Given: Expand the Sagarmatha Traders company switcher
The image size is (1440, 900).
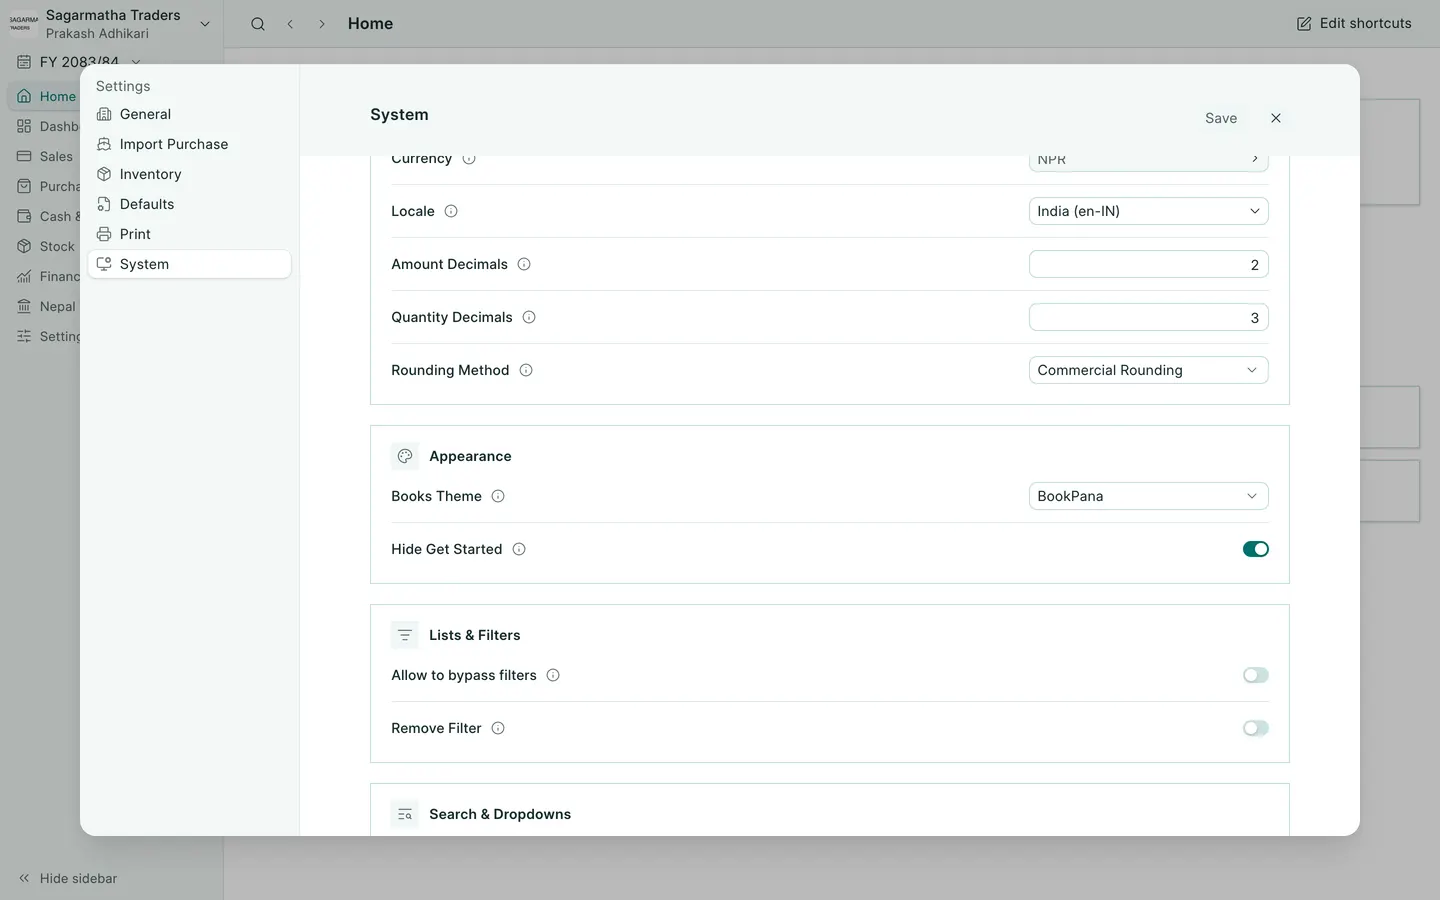Looking at the screenshot, I should [205, 24].
